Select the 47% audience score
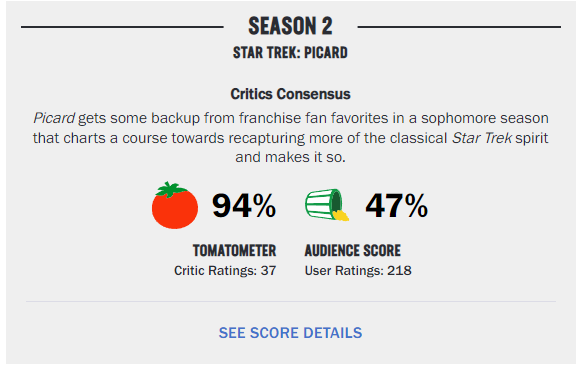583x369 pixels. coord(397,205)
